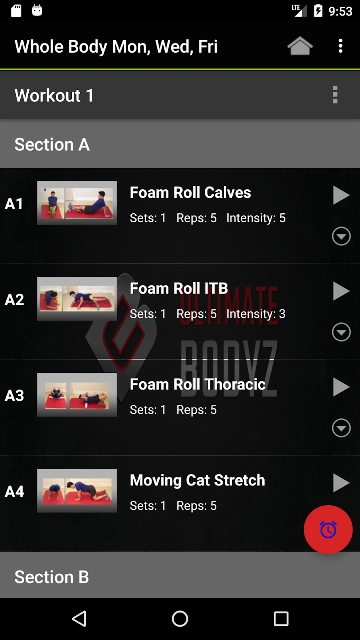This screenshot has width=360, height=640.
Task: Play the Foam Roll ITB video
Action: tap(341, 291)
